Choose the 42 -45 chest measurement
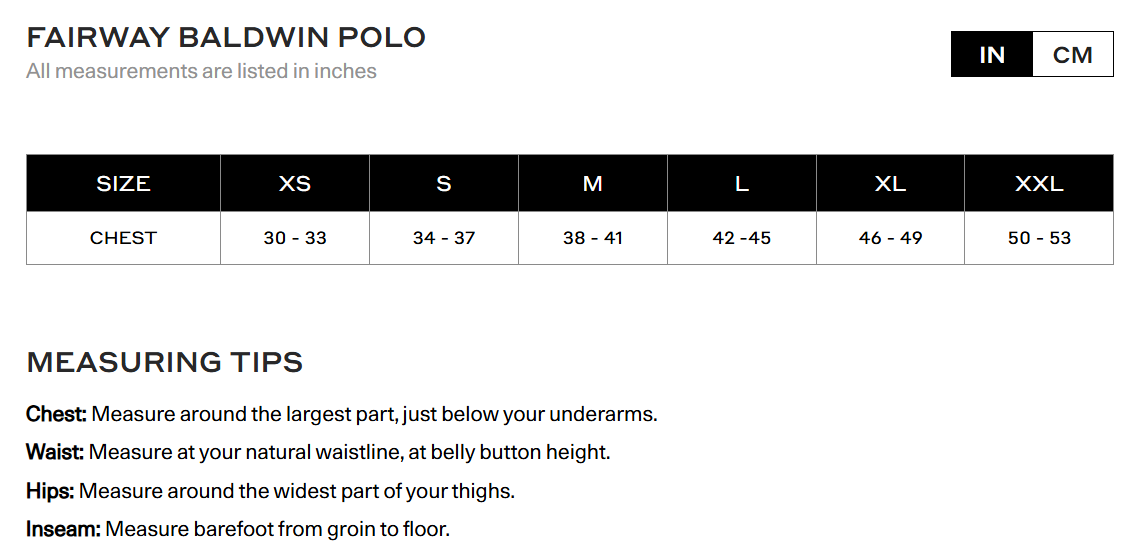The width and height of the screenshot is (1137, 558). pyautogui.click(x=741, y=238)
